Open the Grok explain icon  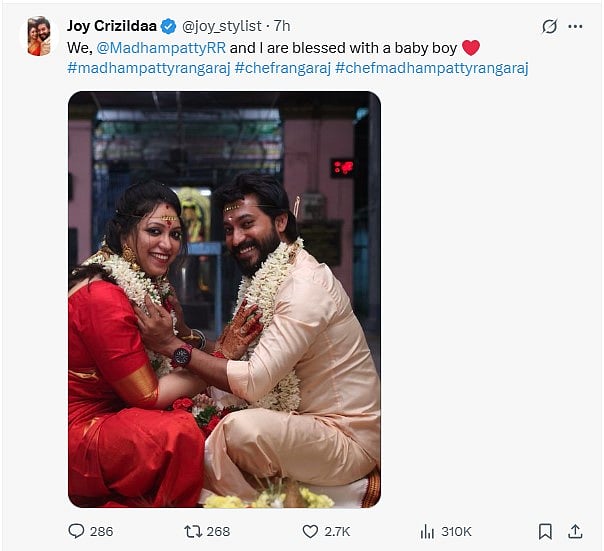point(549,27)
